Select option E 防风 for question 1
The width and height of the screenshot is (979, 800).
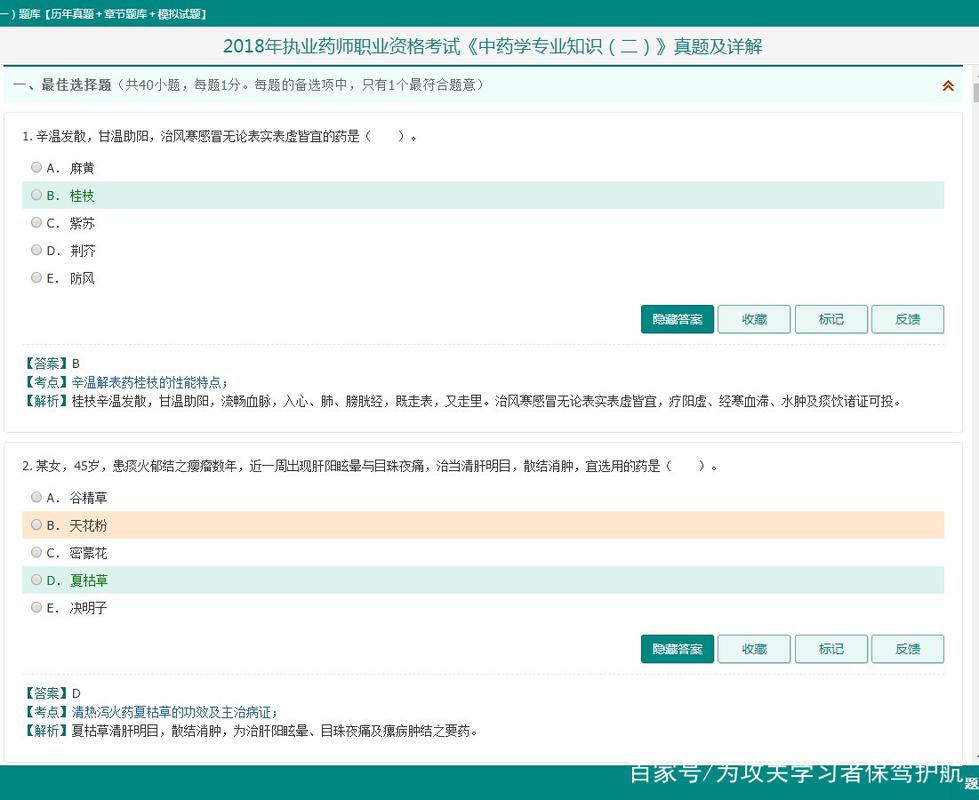[36, 277]
